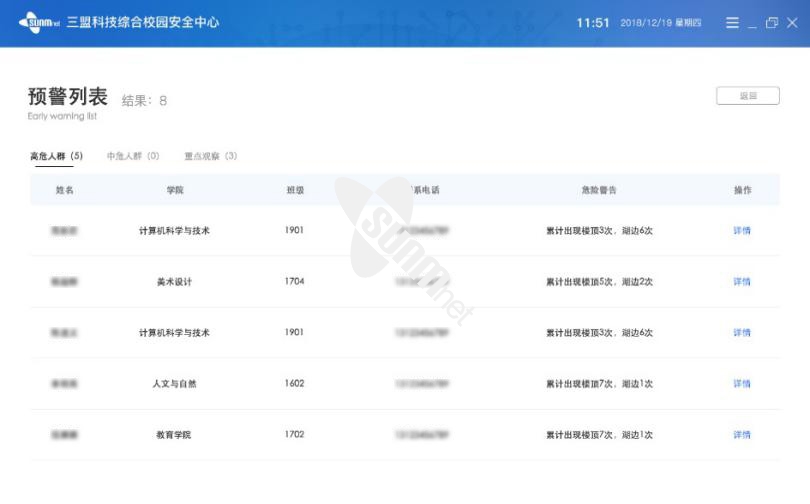Open 详情 for first 计算机科学与技术 row
Viewport: 810px width, 504px height.
pyautogui.click(x=741, y=231)
